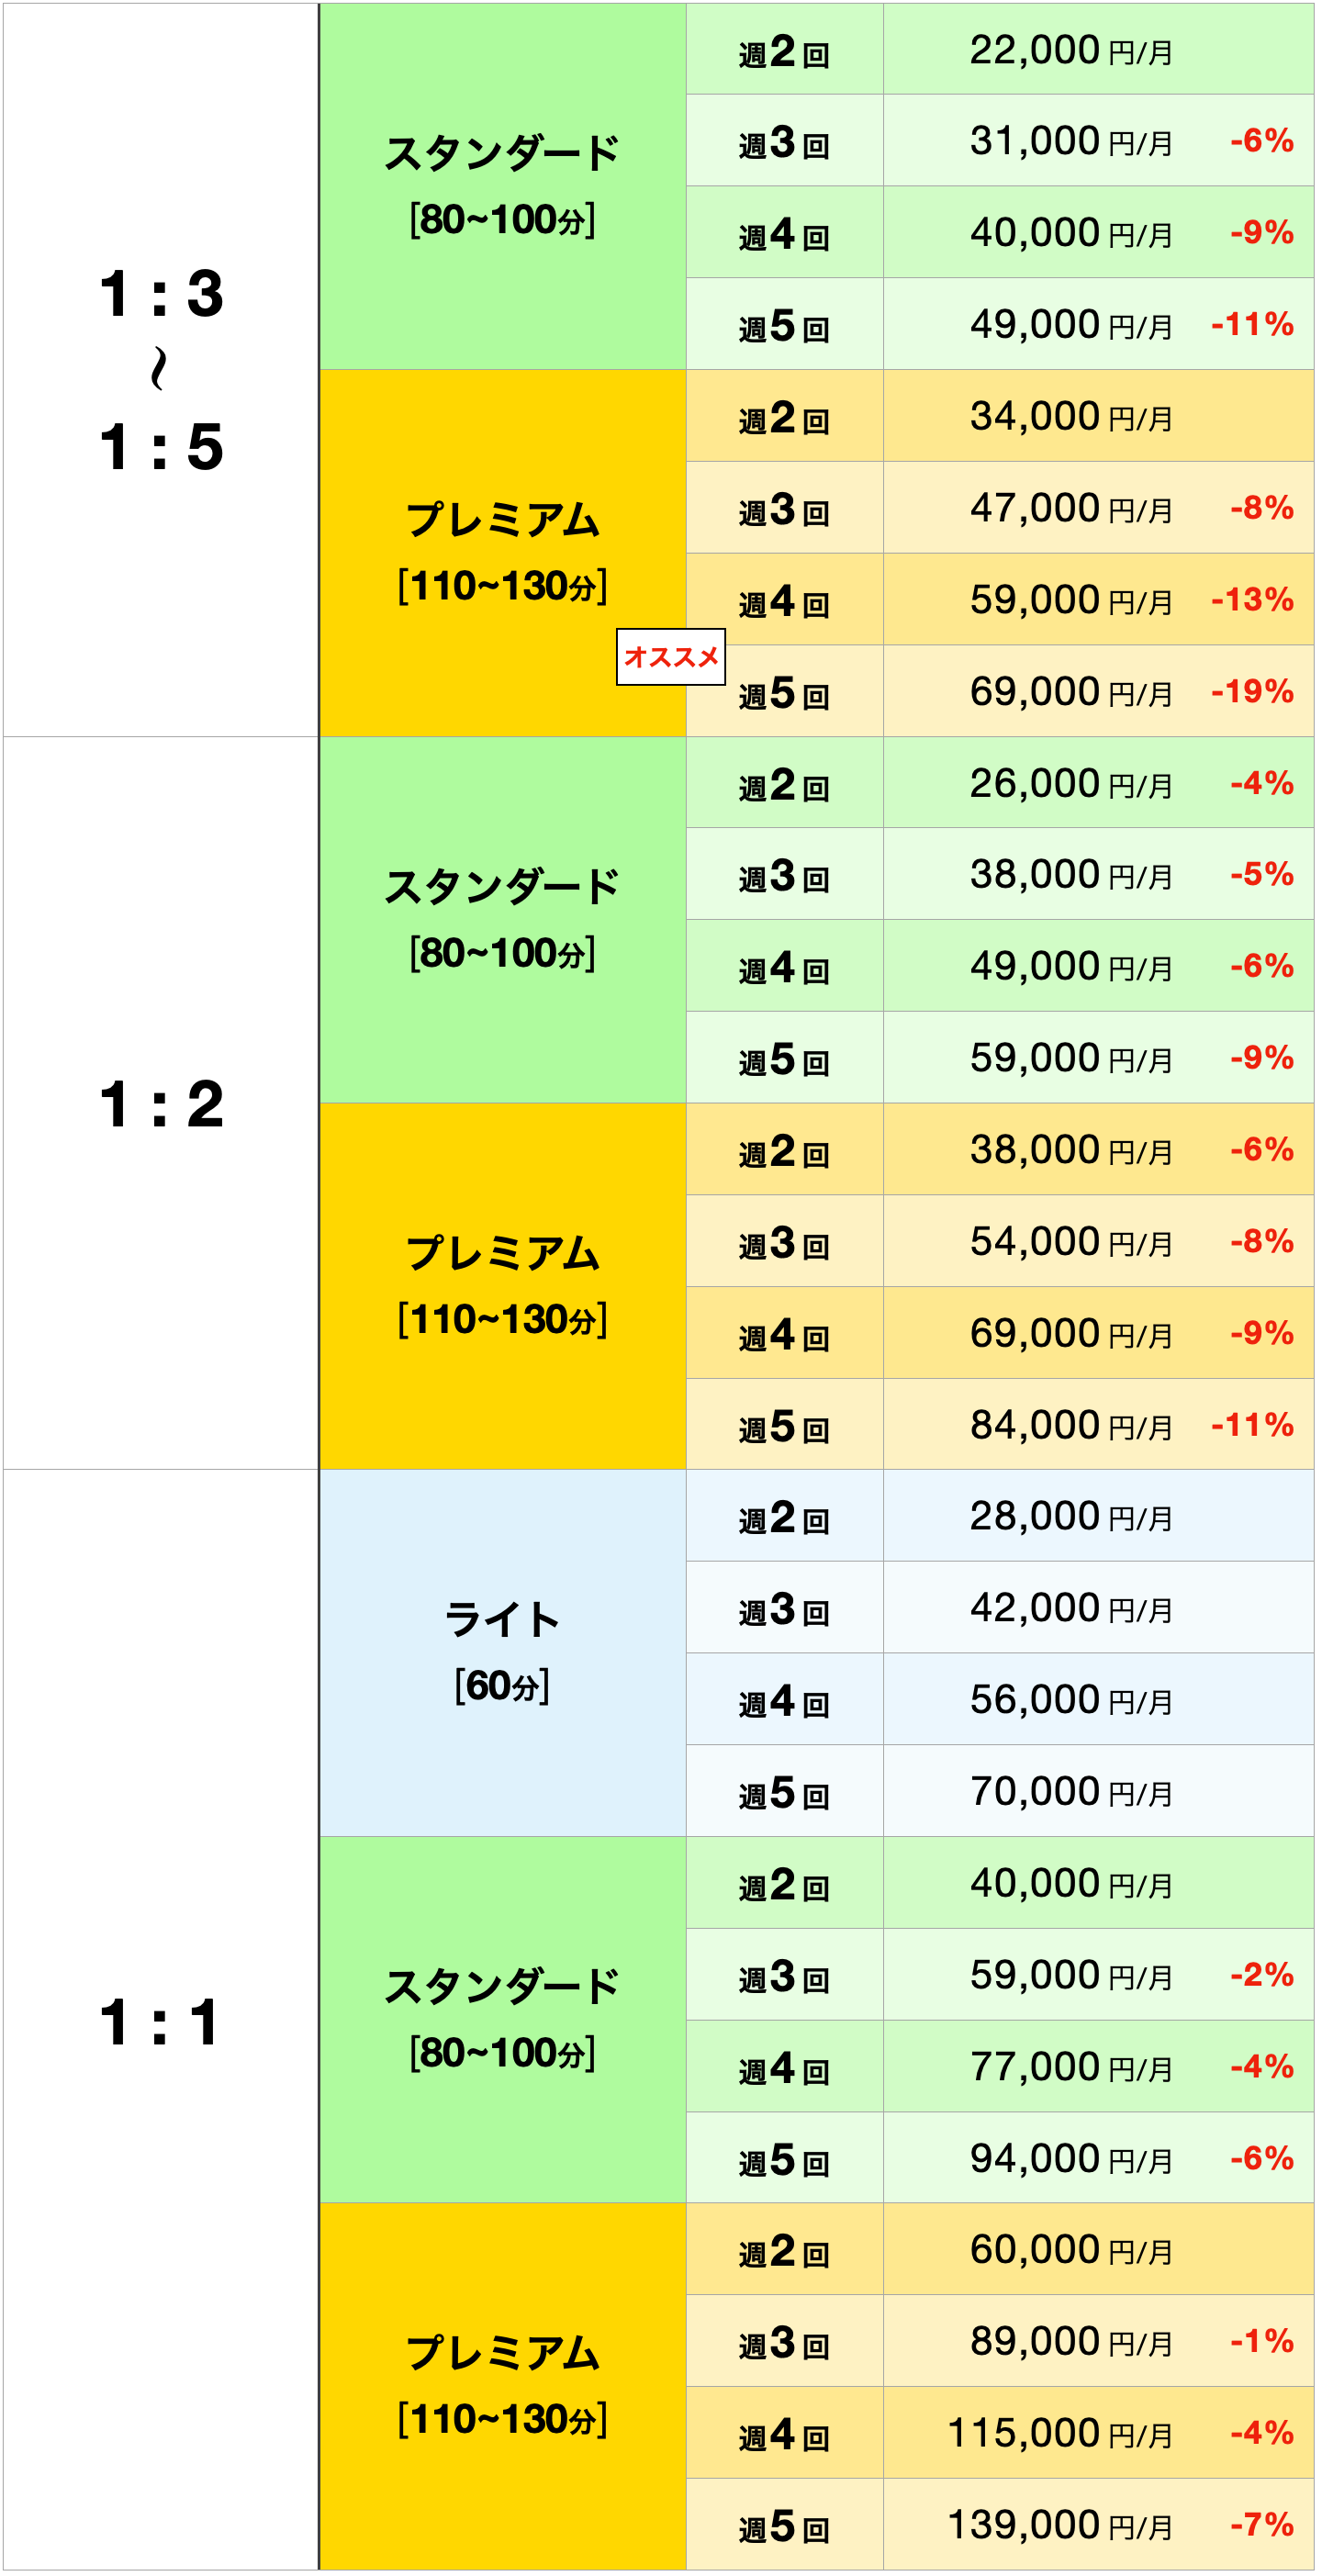Select the 1:3〜1:5 ratio cell

point(161,370)
